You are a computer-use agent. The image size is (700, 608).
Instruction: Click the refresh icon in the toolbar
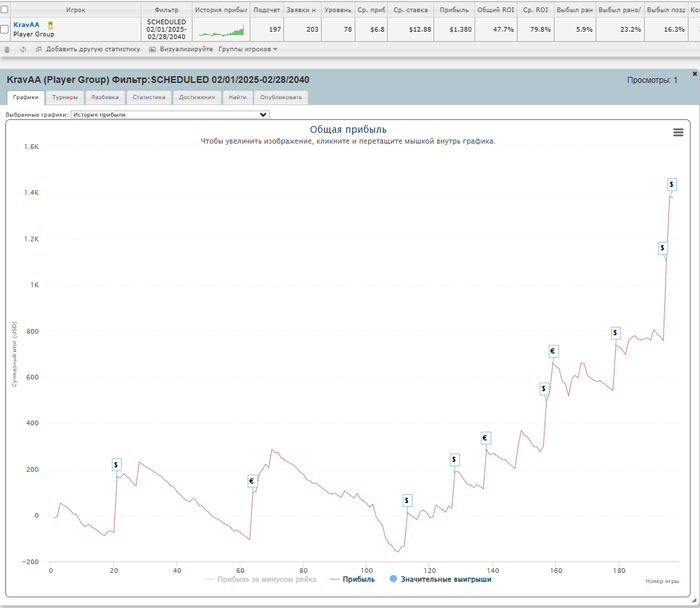coord(23,49)
